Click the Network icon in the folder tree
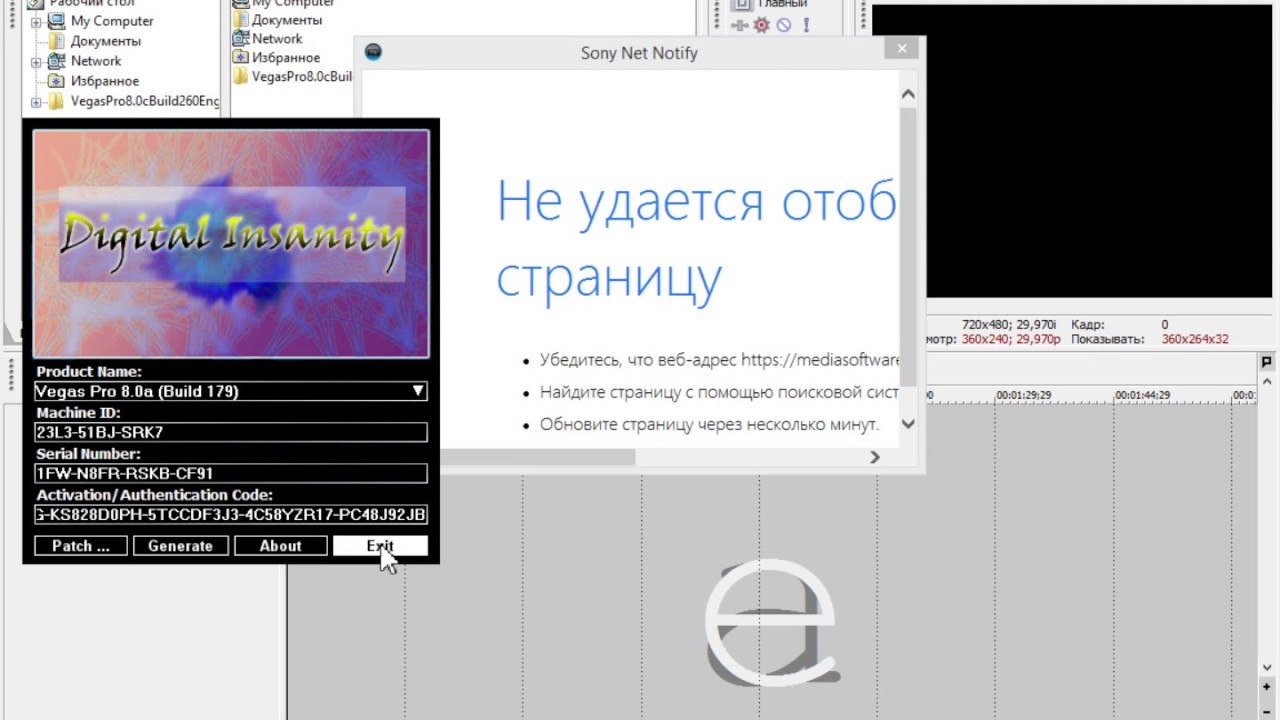Image resolution: width=1280 pixels, height=720 pixels. point(57,61)
